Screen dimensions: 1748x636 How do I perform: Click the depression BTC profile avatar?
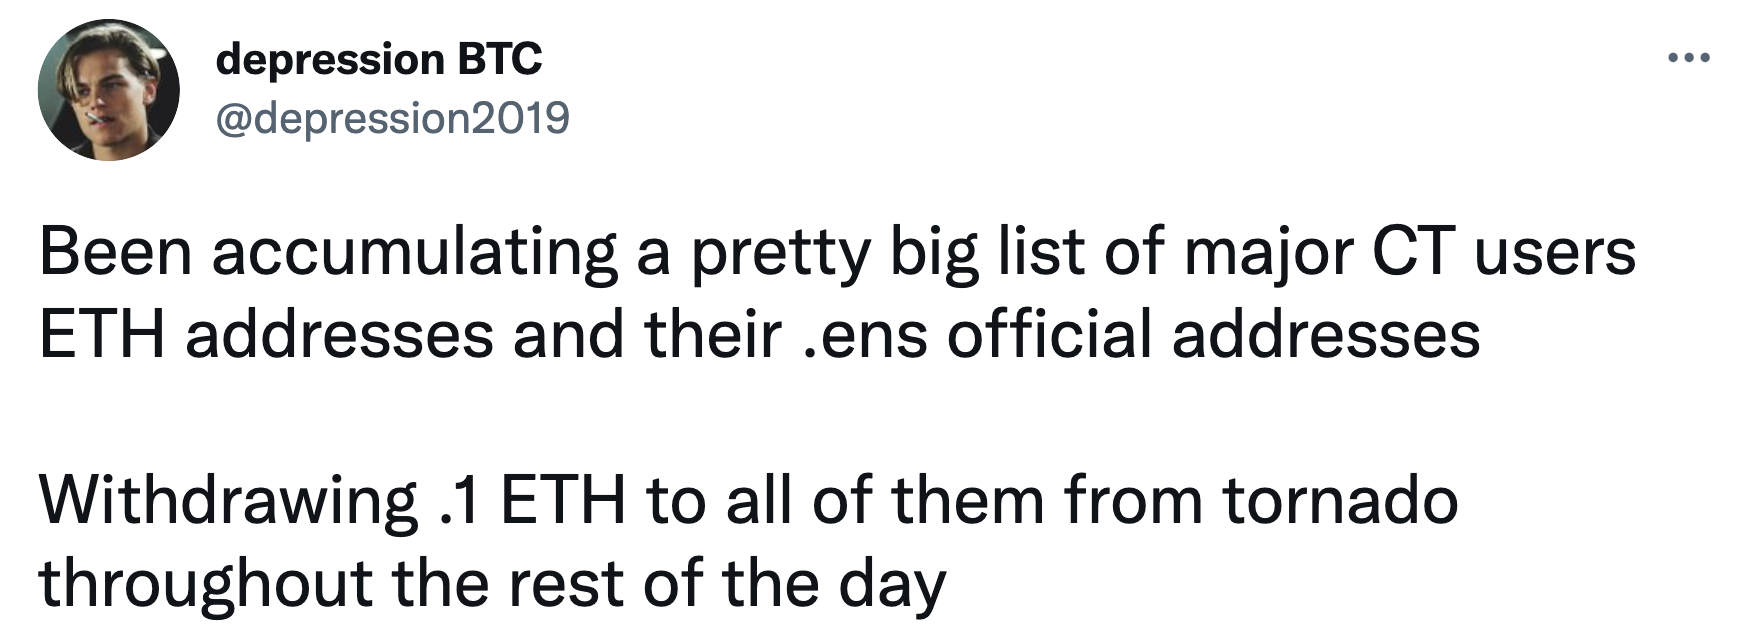pos(109,90)
